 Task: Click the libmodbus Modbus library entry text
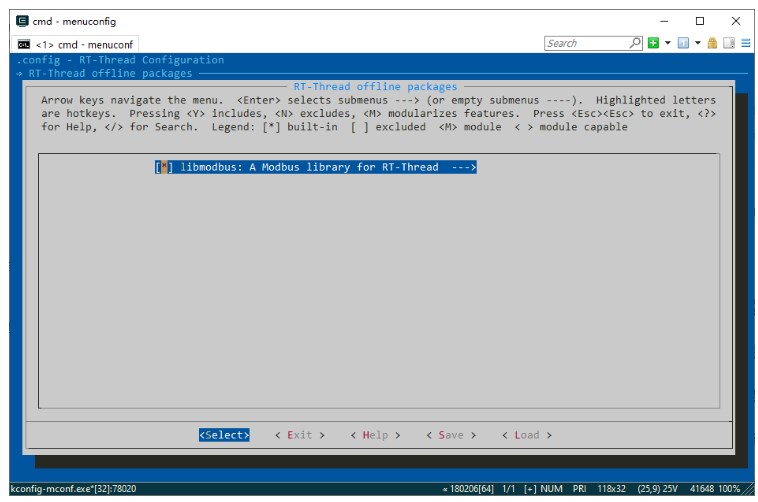[x=309, y=167]
